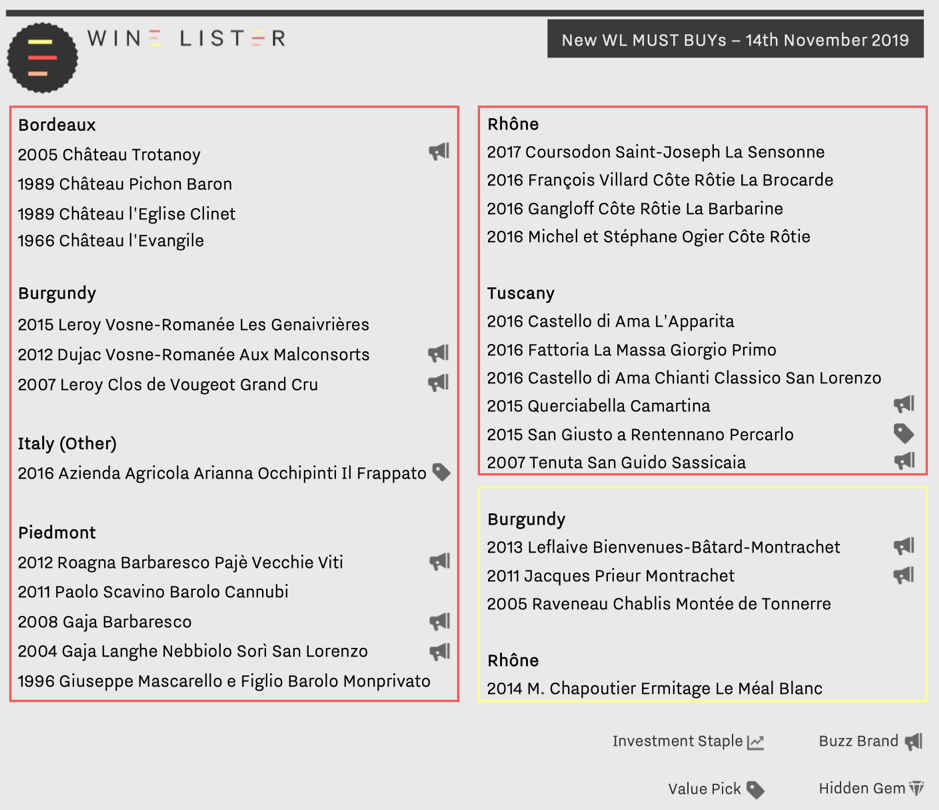Click the Buzz Brand legend label
This screenshot has width=939, height=810.
coord(858,741)
